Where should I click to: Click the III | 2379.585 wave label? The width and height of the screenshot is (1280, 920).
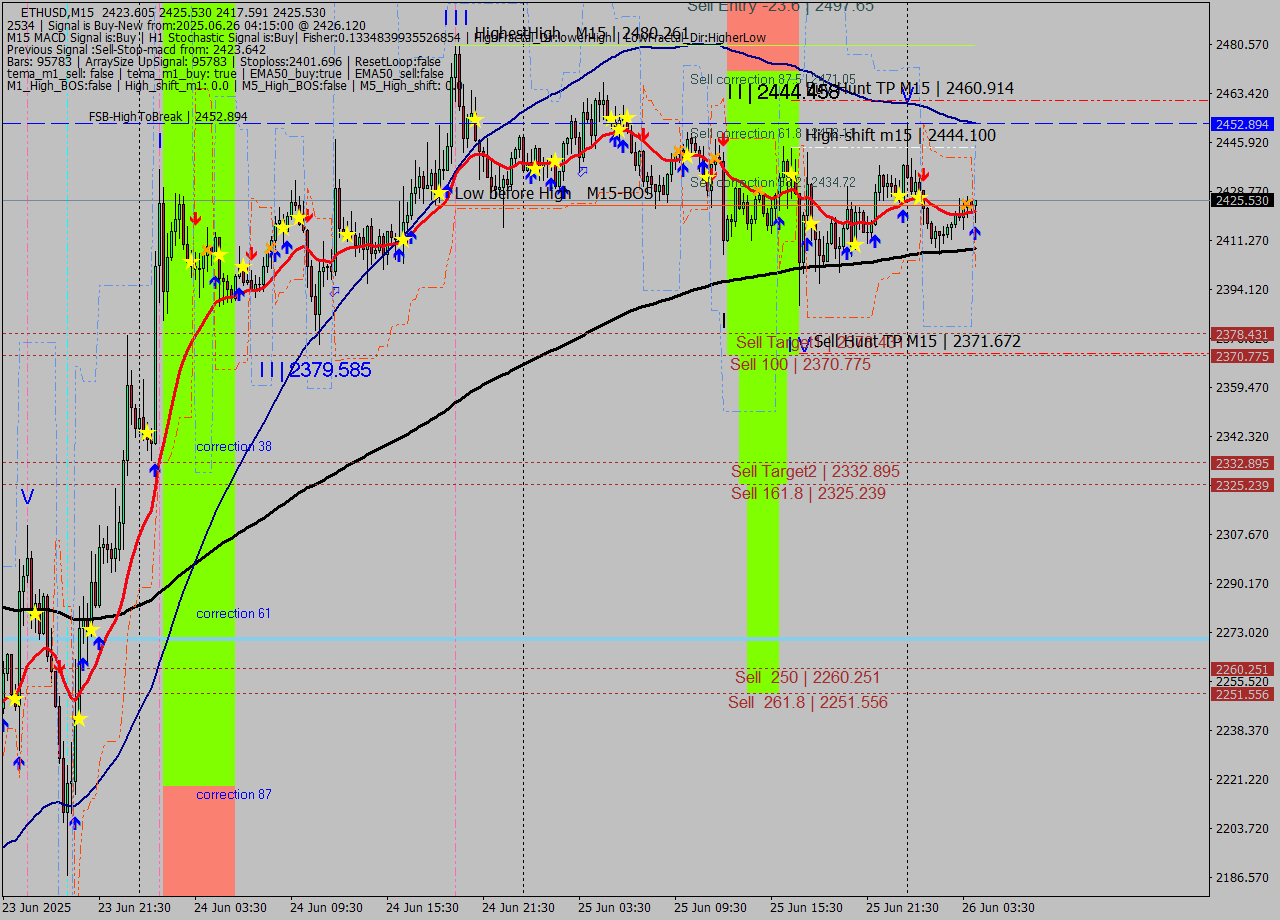point(315,370)
